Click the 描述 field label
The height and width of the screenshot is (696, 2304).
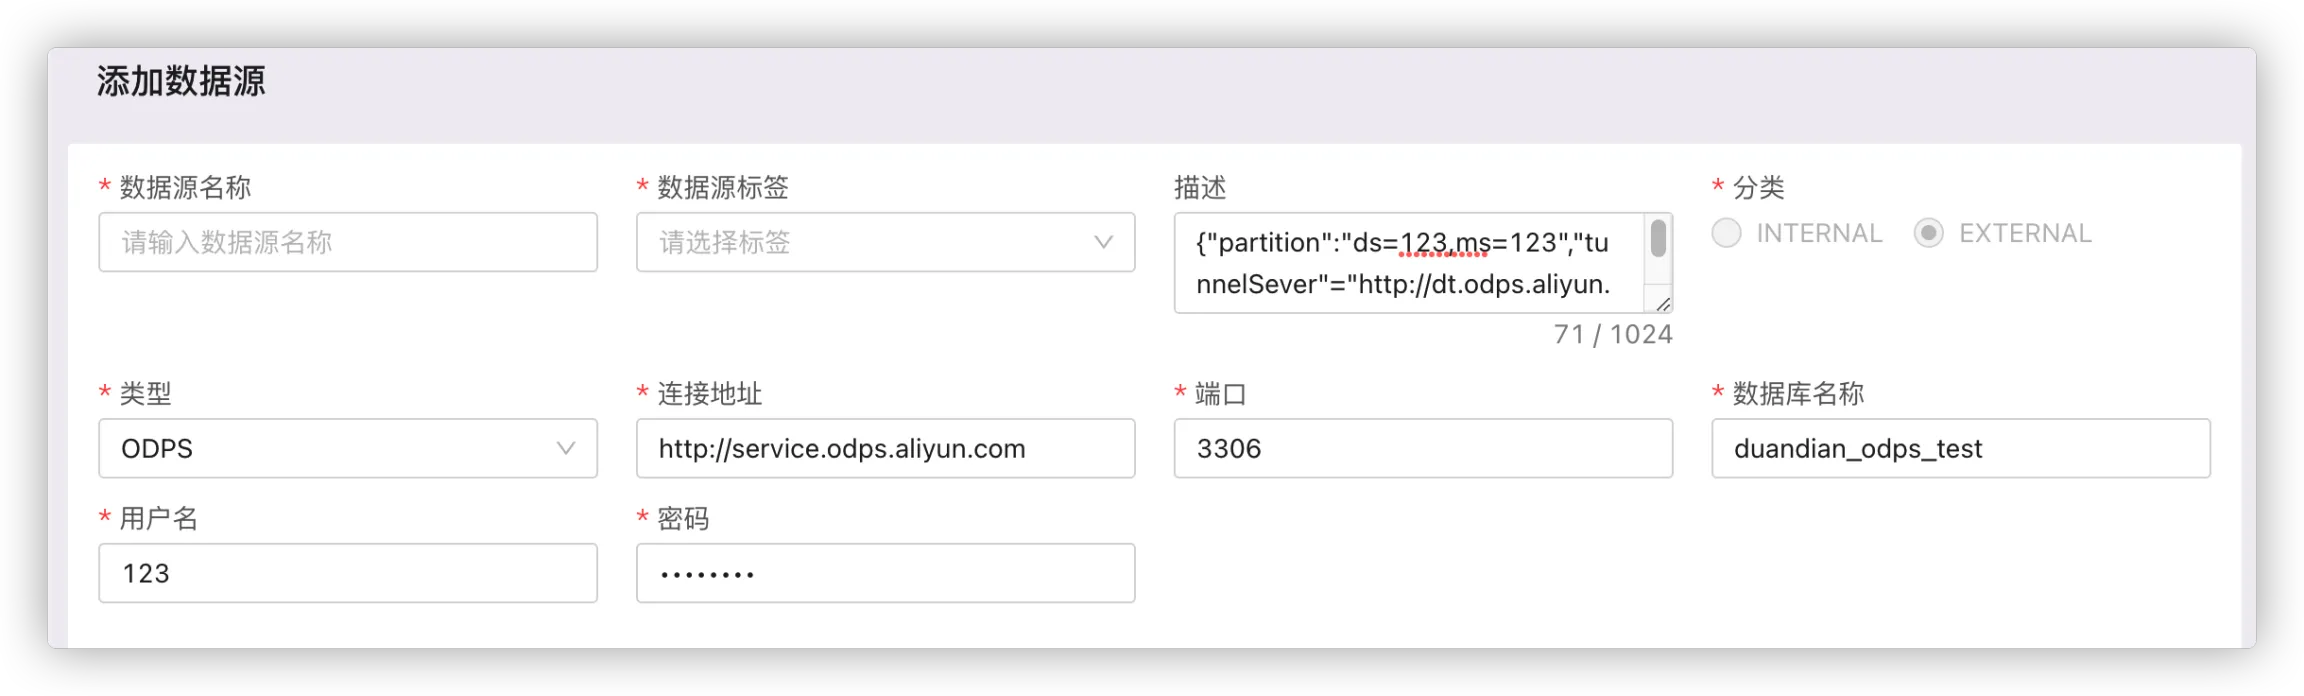[x=1200, y=187]
